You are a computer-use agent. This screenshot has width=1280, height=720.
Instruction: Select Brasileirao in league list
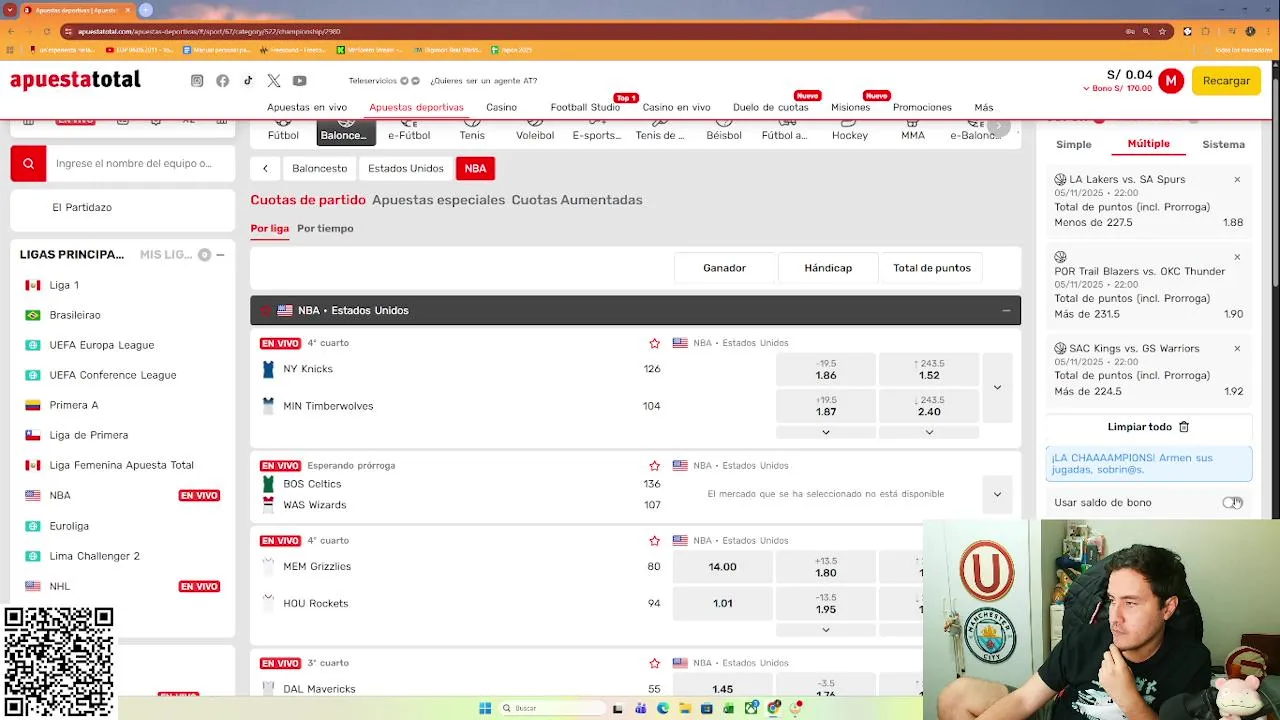[x=75, y=315]
